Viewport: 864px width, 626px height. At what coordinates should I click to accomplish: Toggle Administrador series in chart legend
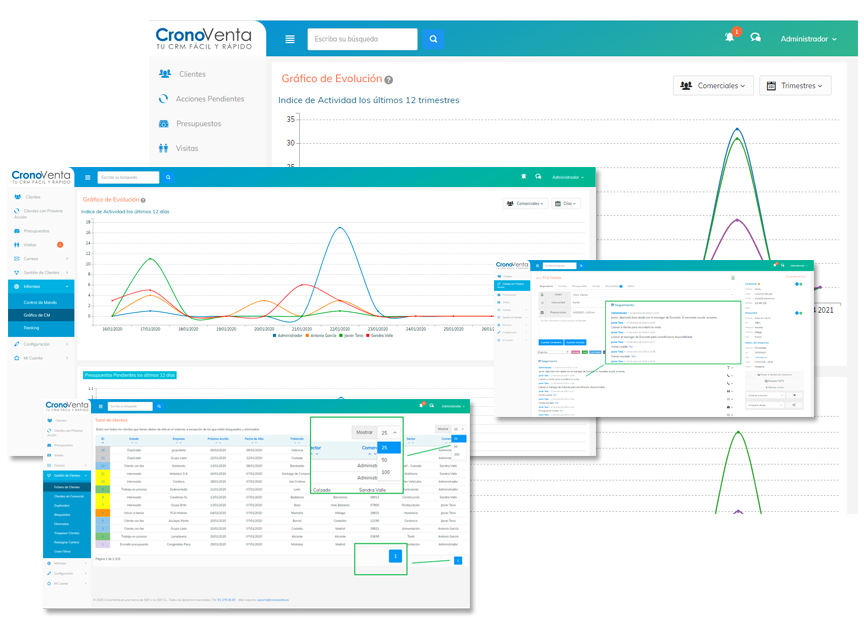[288, 335]
